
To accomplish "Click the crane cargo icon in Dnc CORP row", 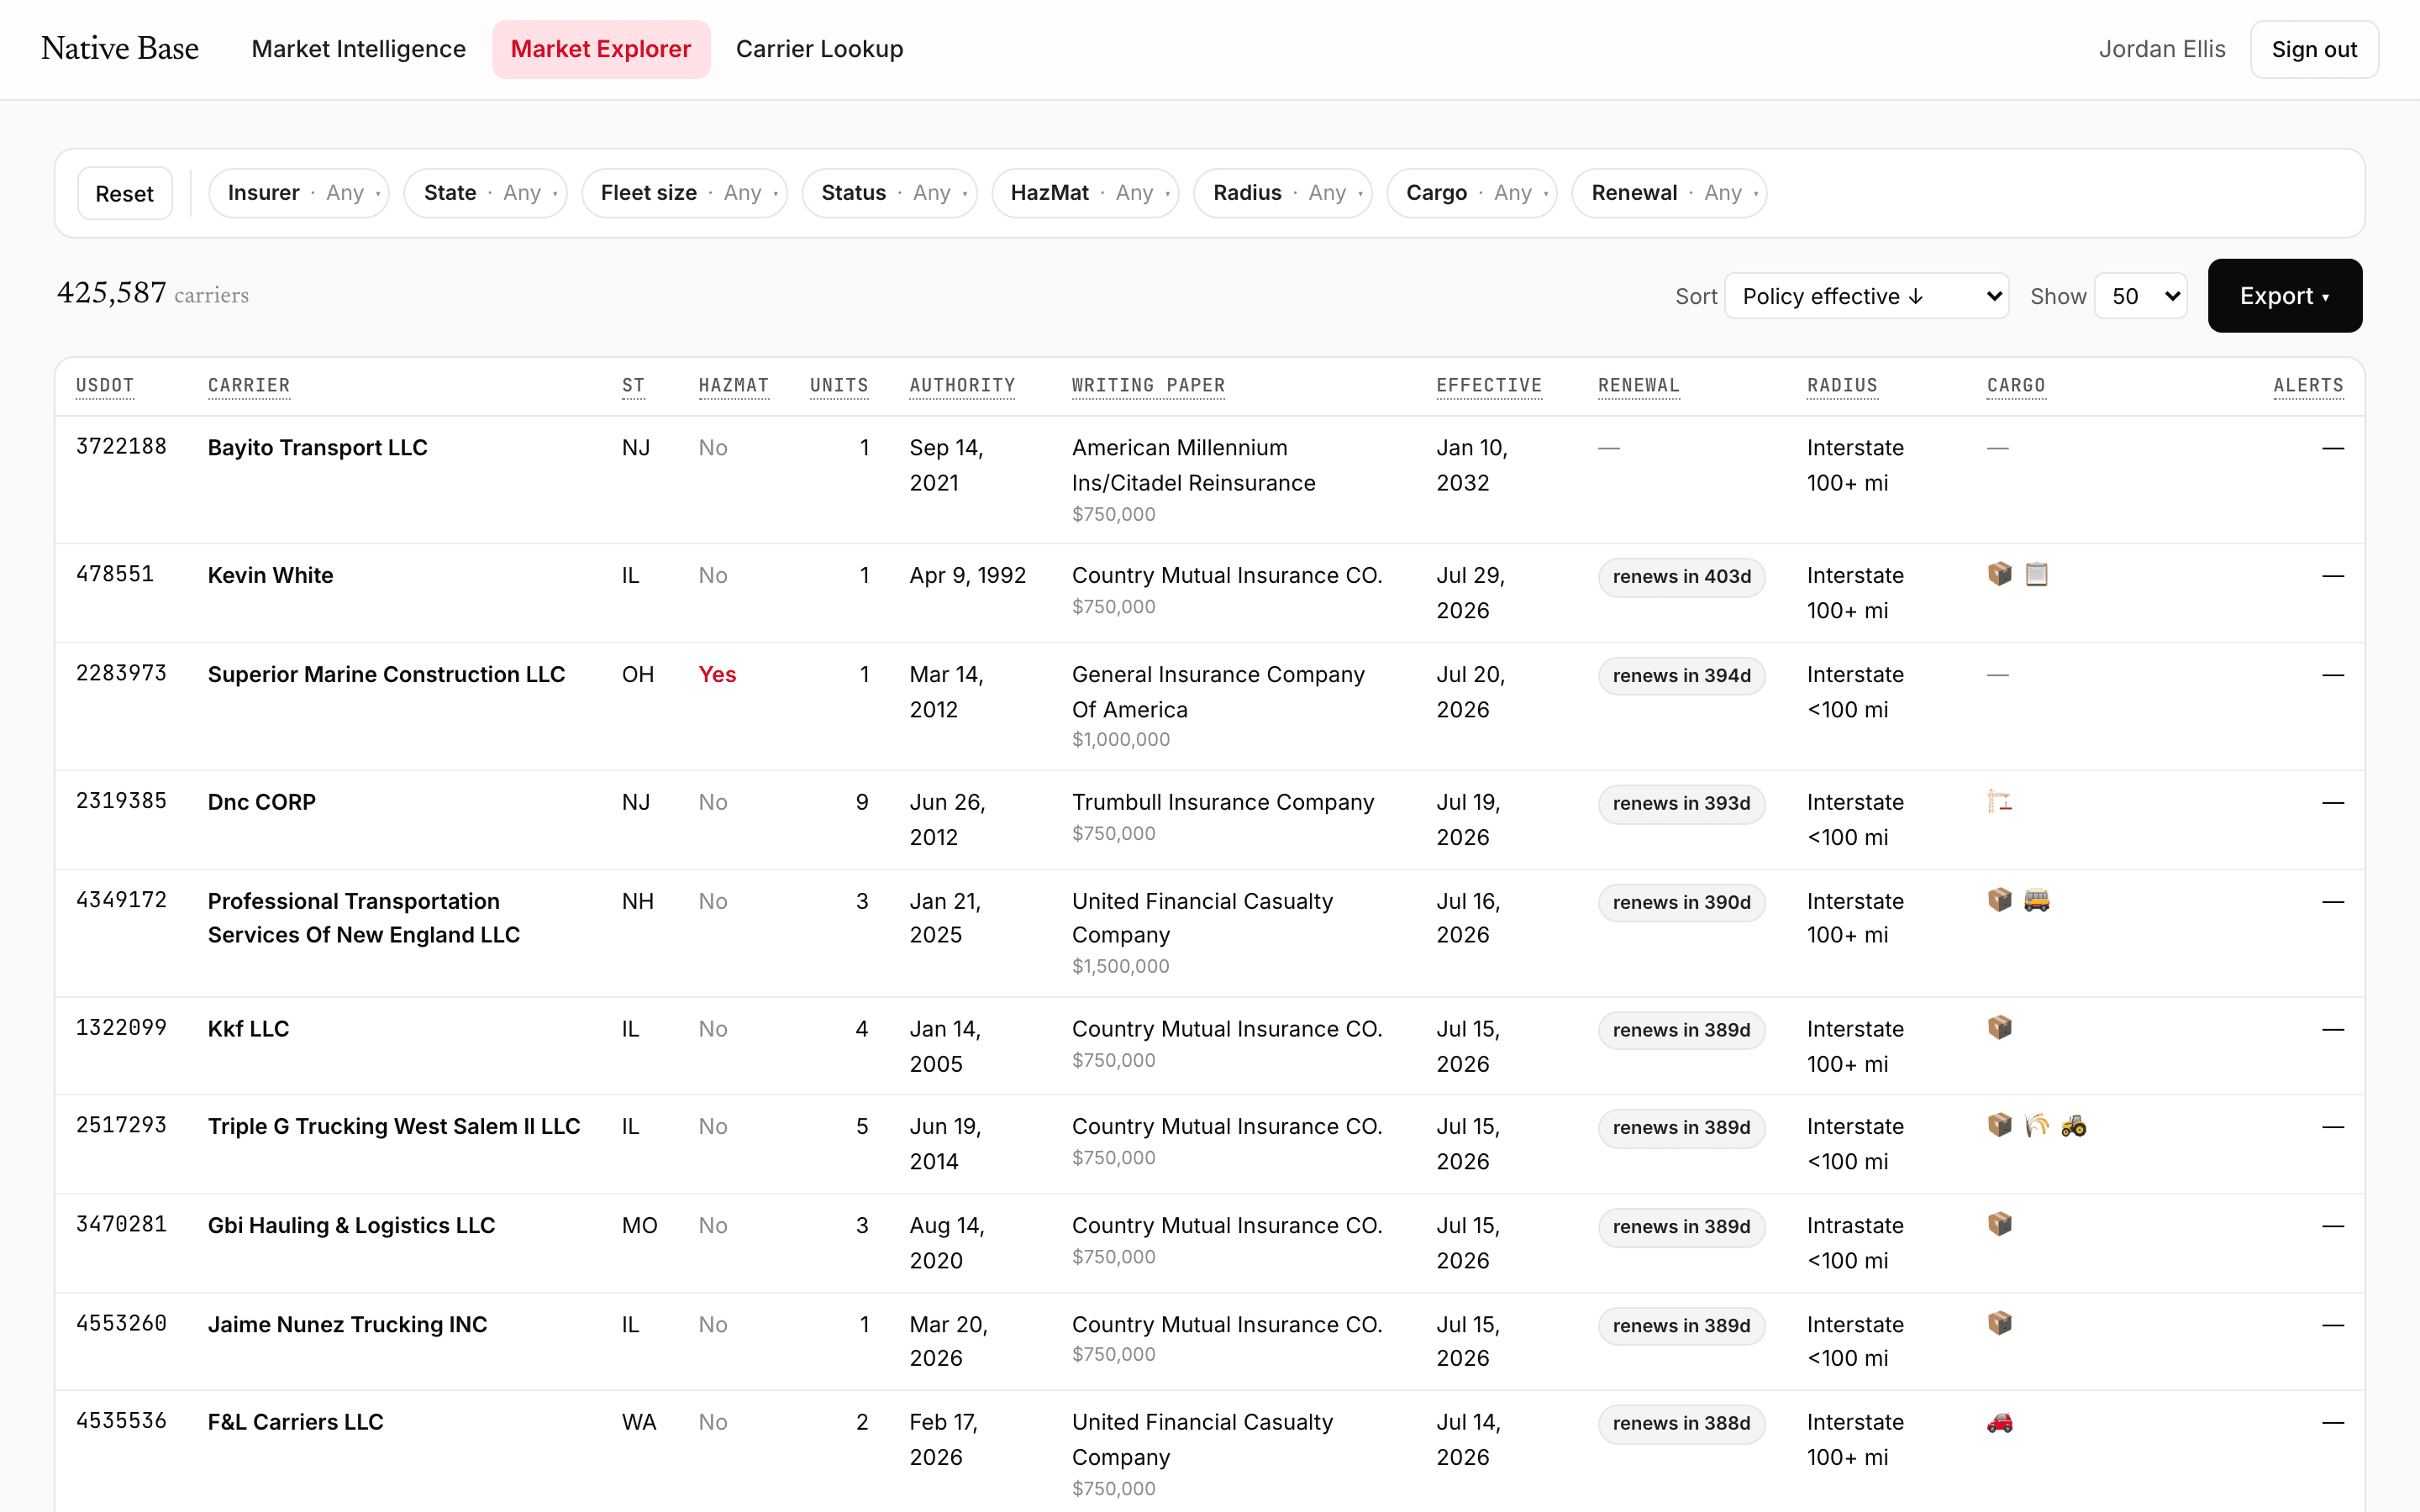I will coord(1999,801).
